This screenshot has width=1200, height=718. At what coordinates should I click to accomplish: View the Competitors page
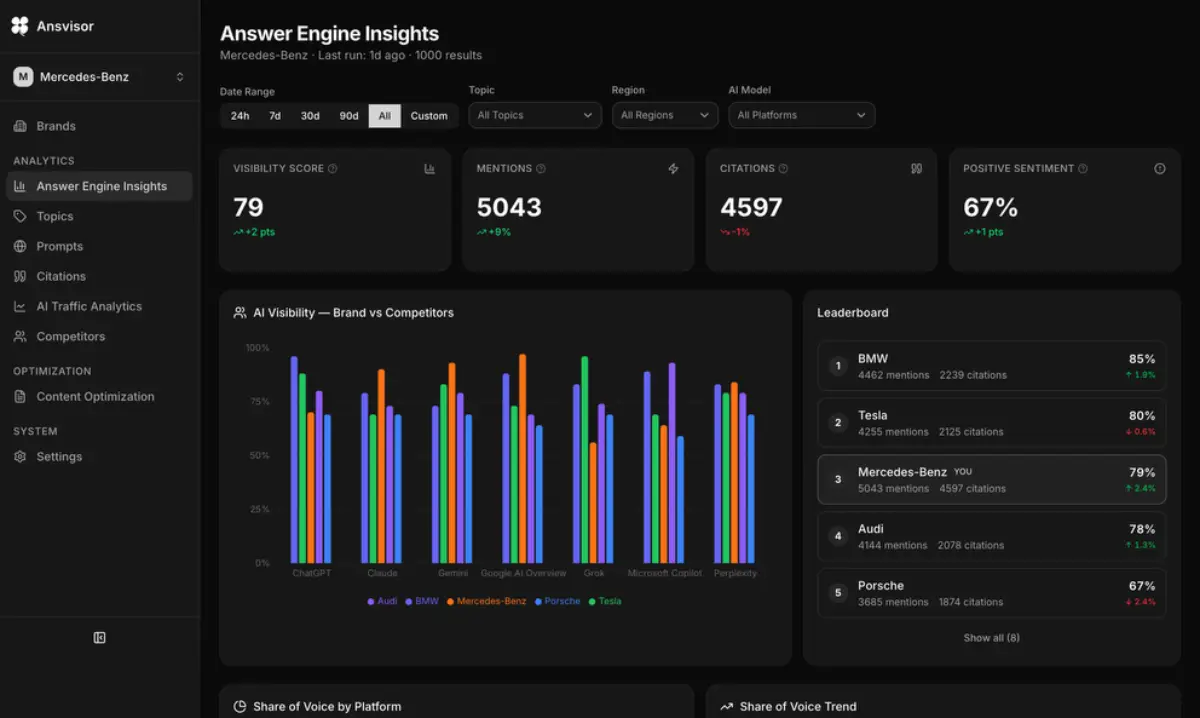99,336
